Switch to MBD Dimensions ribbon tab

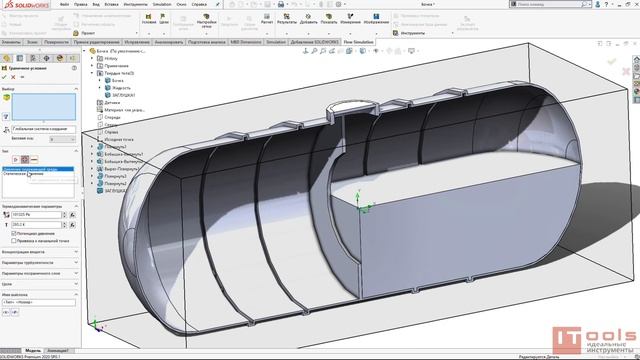[246, 42]
